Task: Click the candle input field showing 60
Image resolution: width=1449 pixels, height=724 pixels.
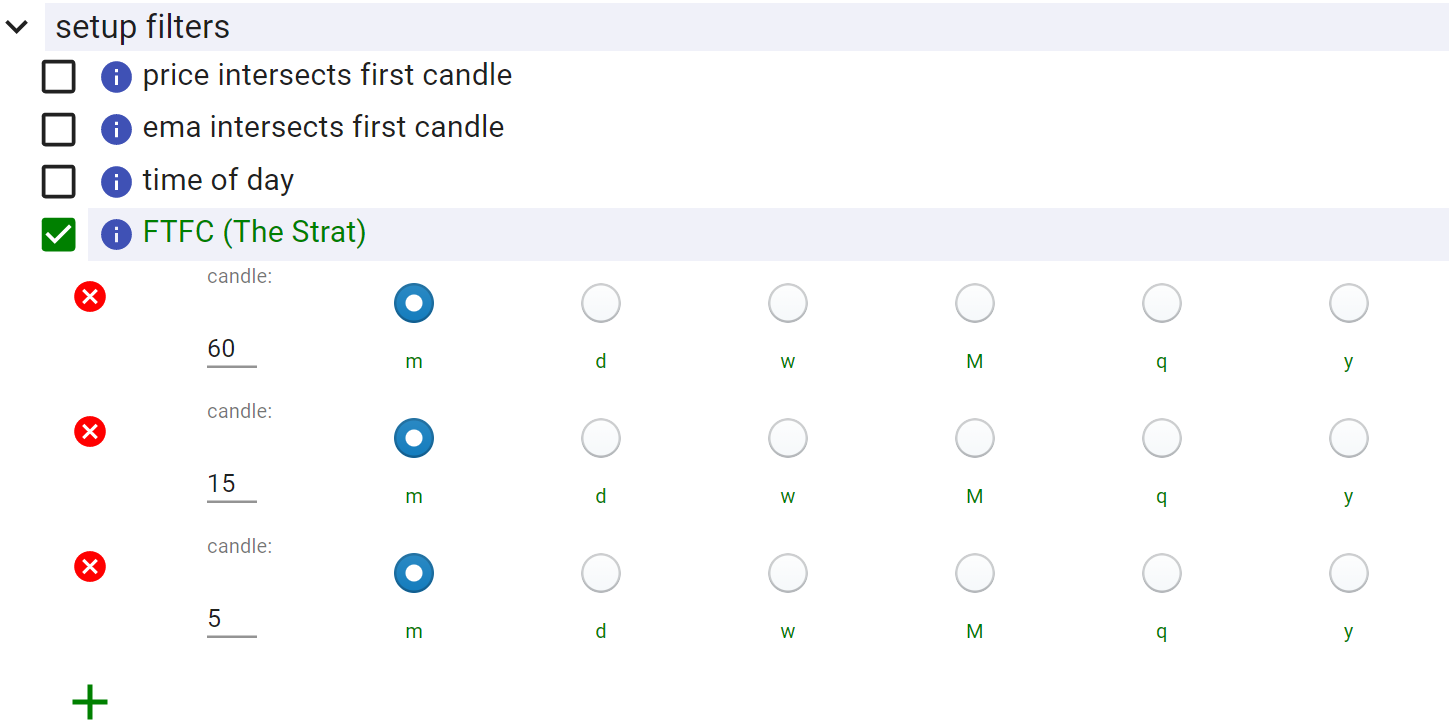Action: point(231,349)
